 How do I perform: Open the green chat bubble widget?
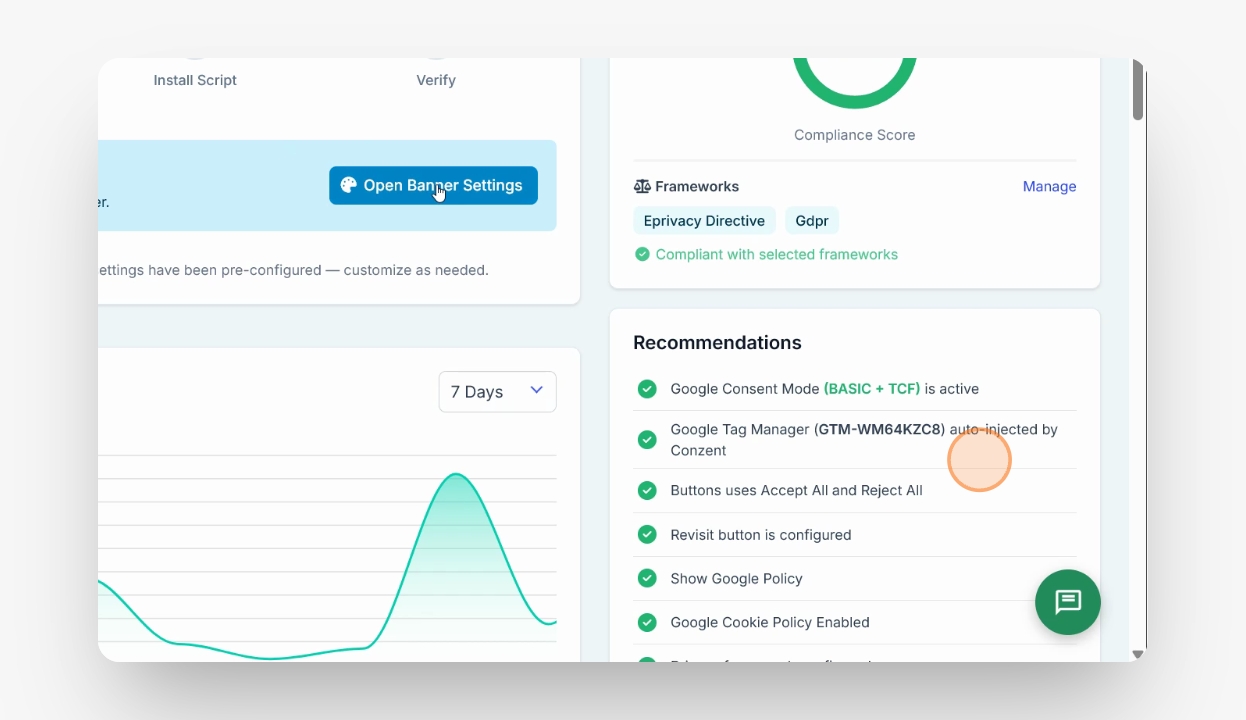1068,602
